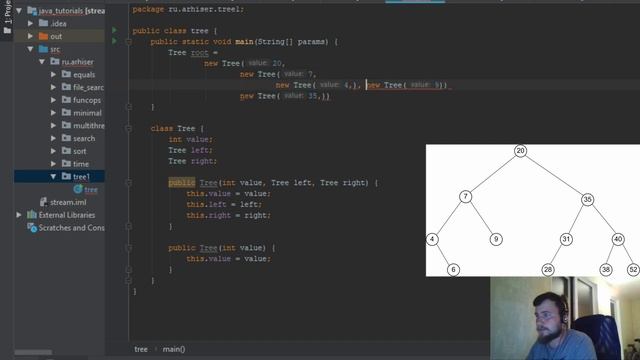Expand the funcops package
This screenshot has width=640, height=360.
pos(53,100)
